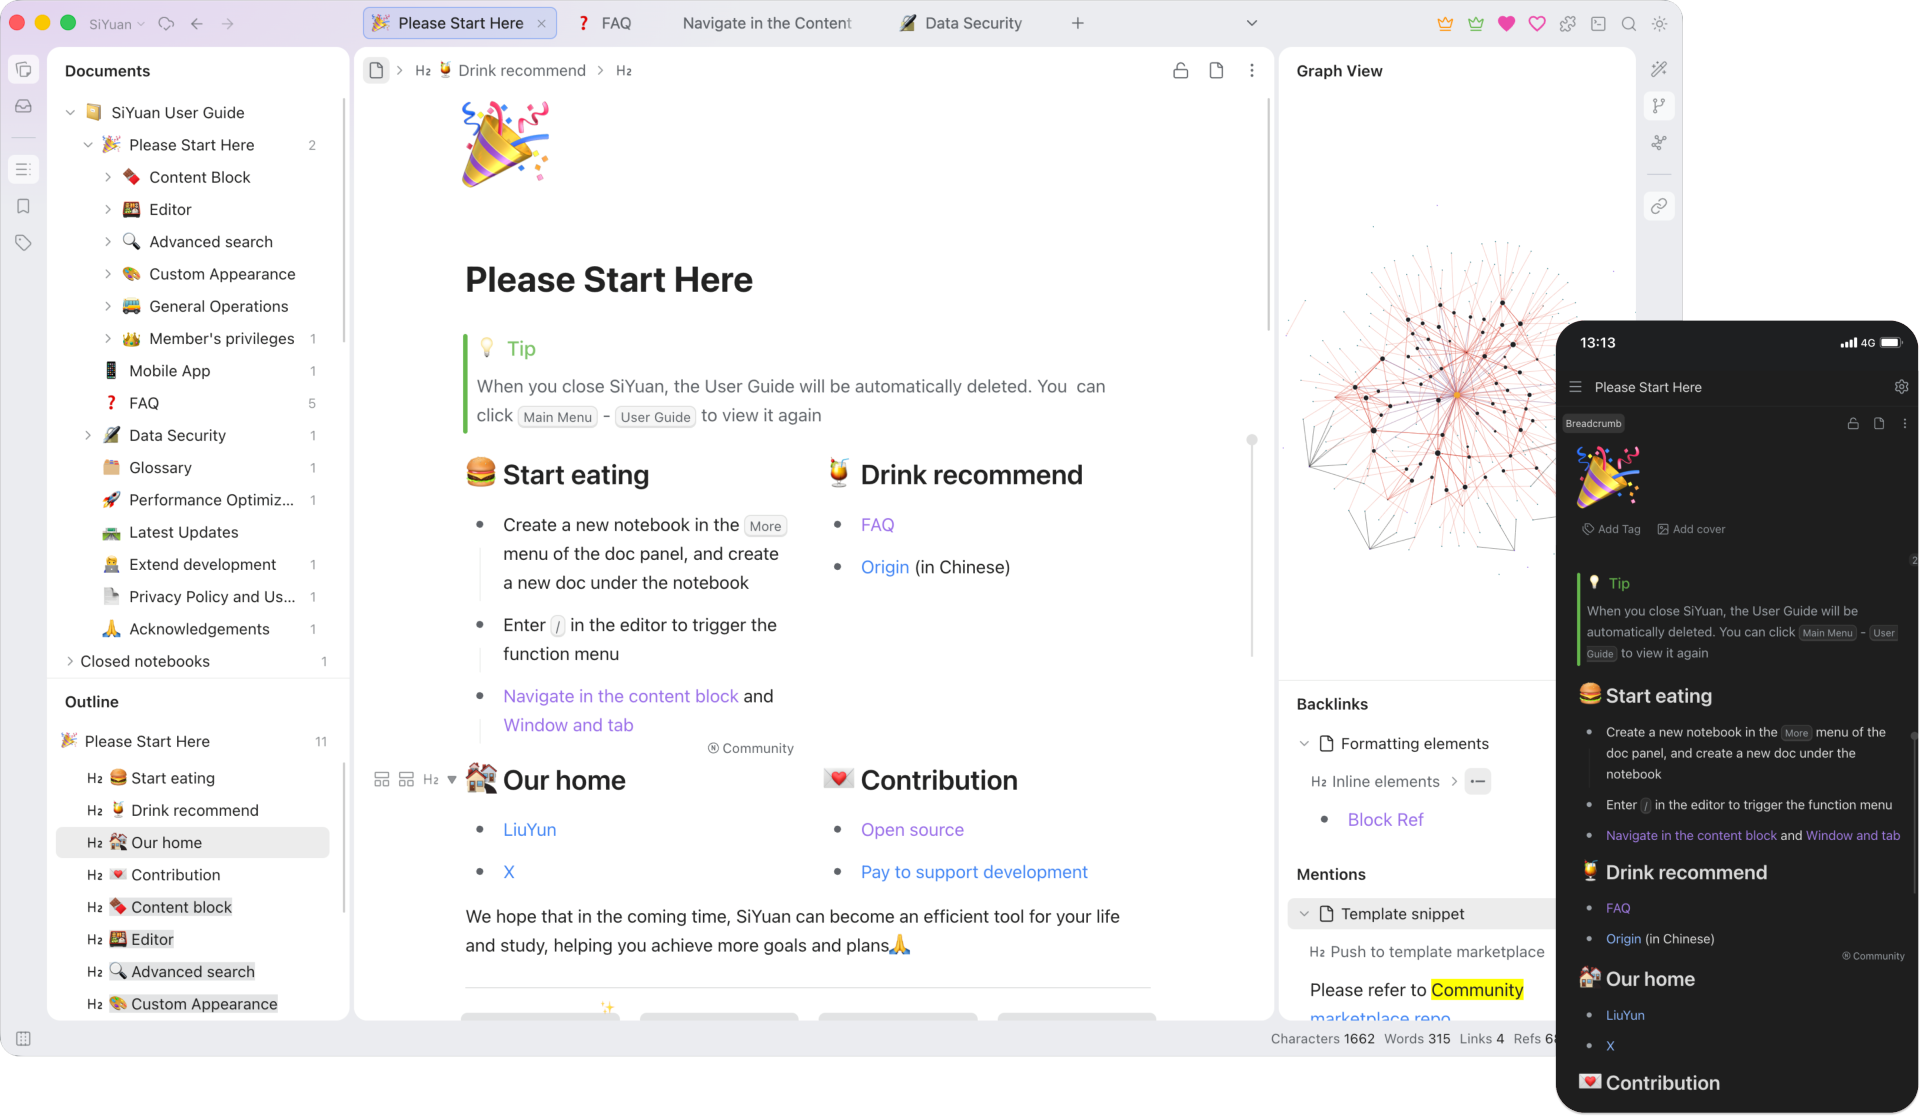Screen dimensions: 1920x1116
Task: Toggle the dock visibility icon at bottom left
Action: [23, 1039]
